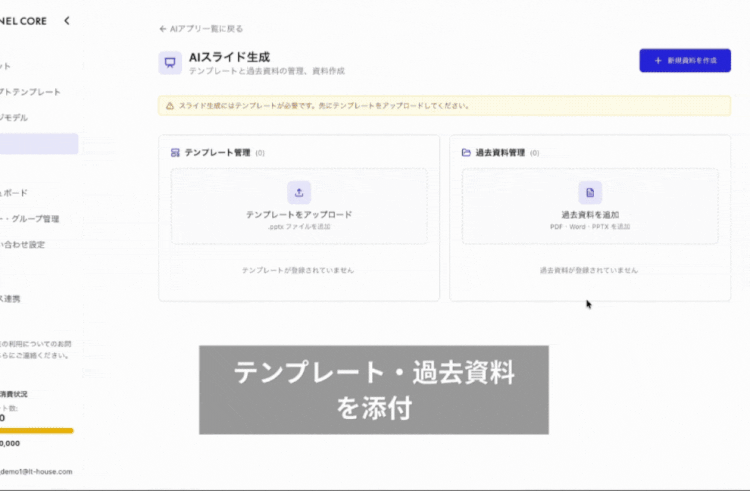Open the ボード sidebar menu item
This screenshot has width=750, height=491.
(14, 193)
